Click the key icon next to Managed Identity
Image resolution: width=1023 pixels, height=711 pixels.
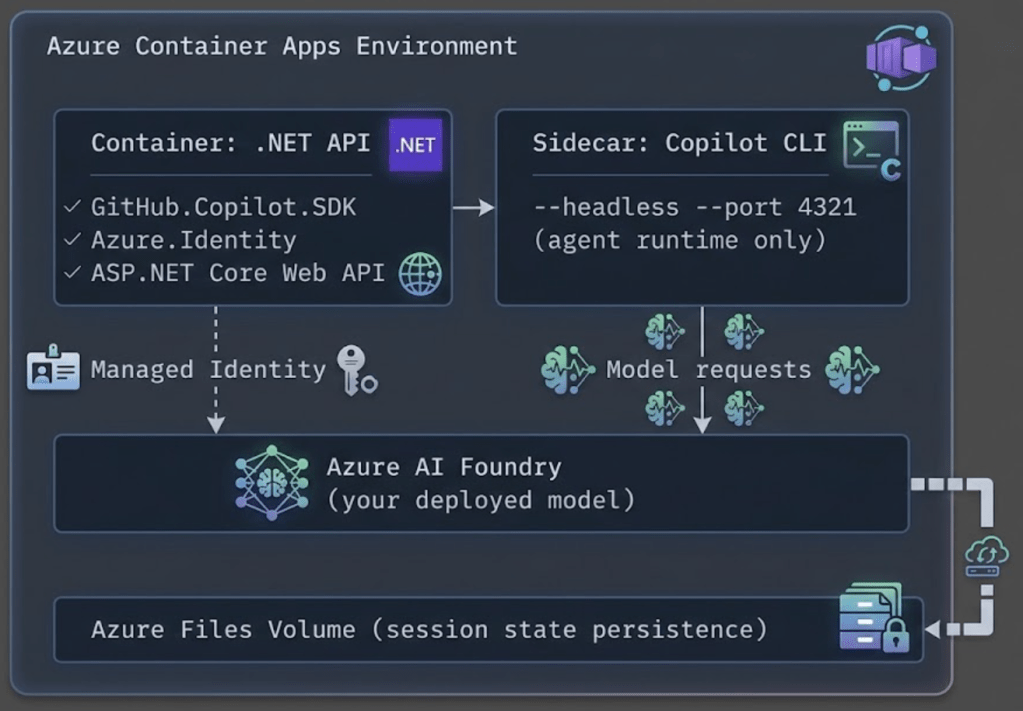355,369
